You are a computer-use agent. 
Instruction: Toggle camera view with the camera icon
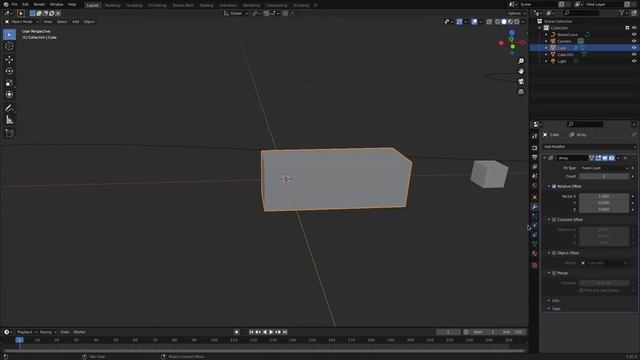click(x=521, y=81)
